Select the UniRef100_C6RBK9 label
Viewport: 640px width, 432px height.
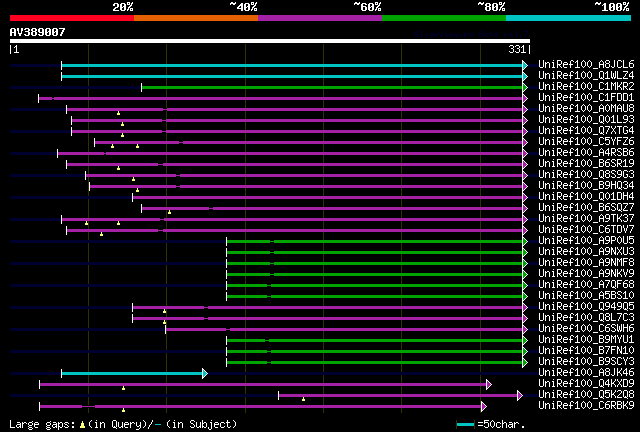586,406
